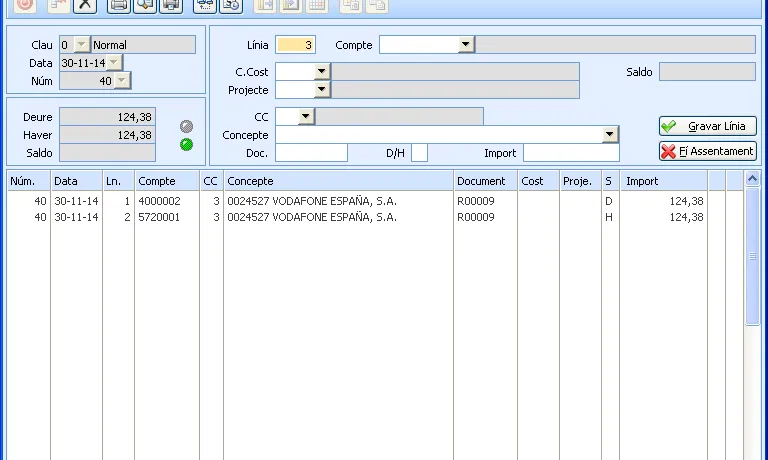Click date 30-11-14 in line 1
The height and width of the screenshot is (460, 768).
point(76,201)
